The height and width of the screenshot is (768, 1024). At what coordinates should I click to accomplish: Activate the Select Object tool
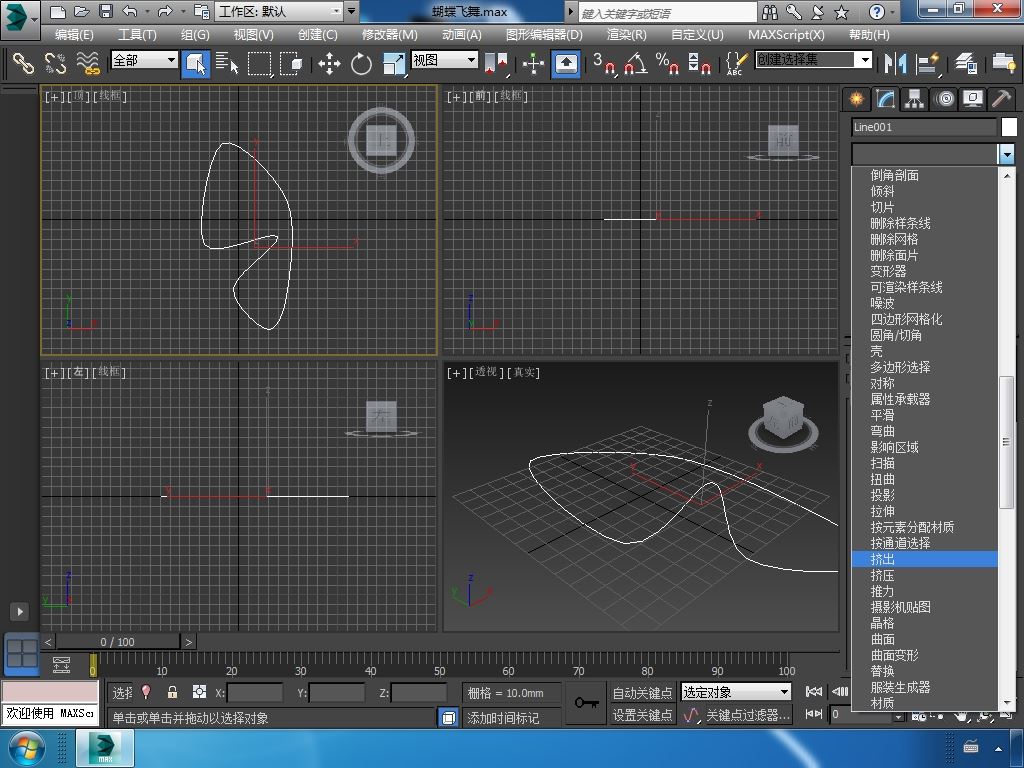click(x=195, y=63)
